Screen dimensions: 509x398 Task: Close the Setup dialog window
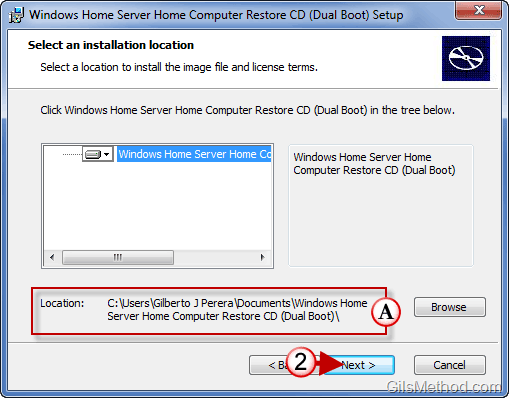[479, 10]
